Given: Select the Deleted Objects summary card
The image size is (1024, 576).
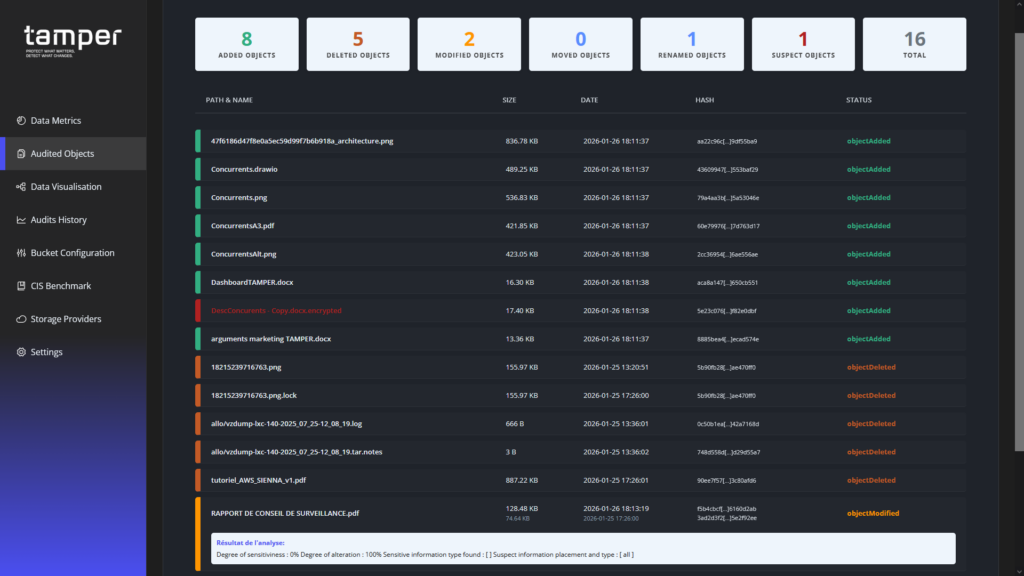Looking at the screenshot, I should (358, 44).
